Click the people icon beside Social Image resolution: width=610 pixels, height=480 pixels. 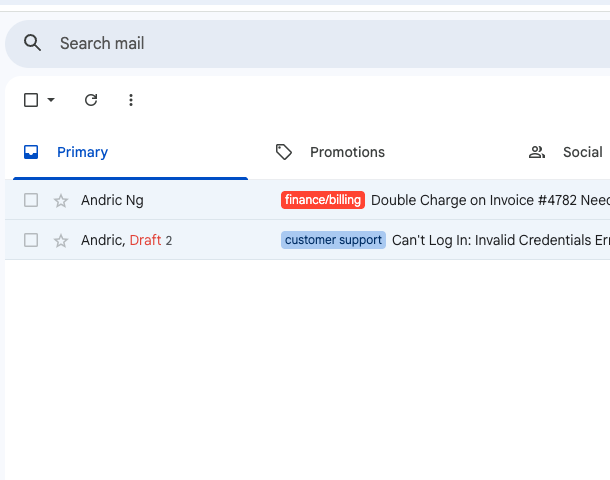click(x=537, y=152)
